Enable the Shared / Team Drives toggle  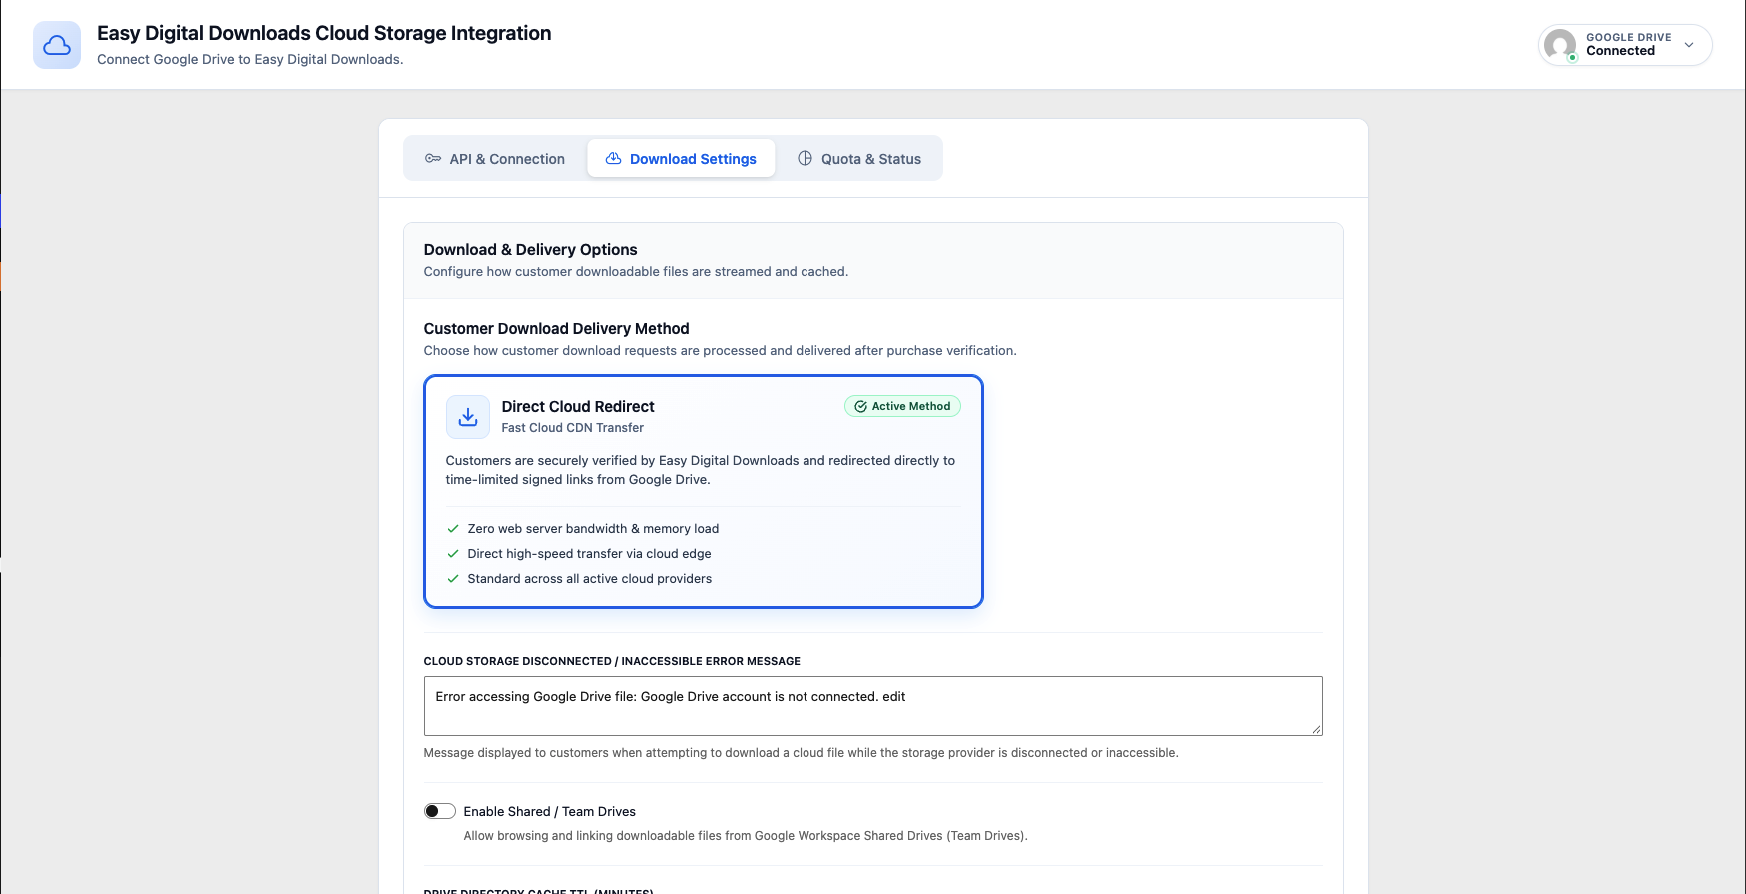click(x=440, y=811)
